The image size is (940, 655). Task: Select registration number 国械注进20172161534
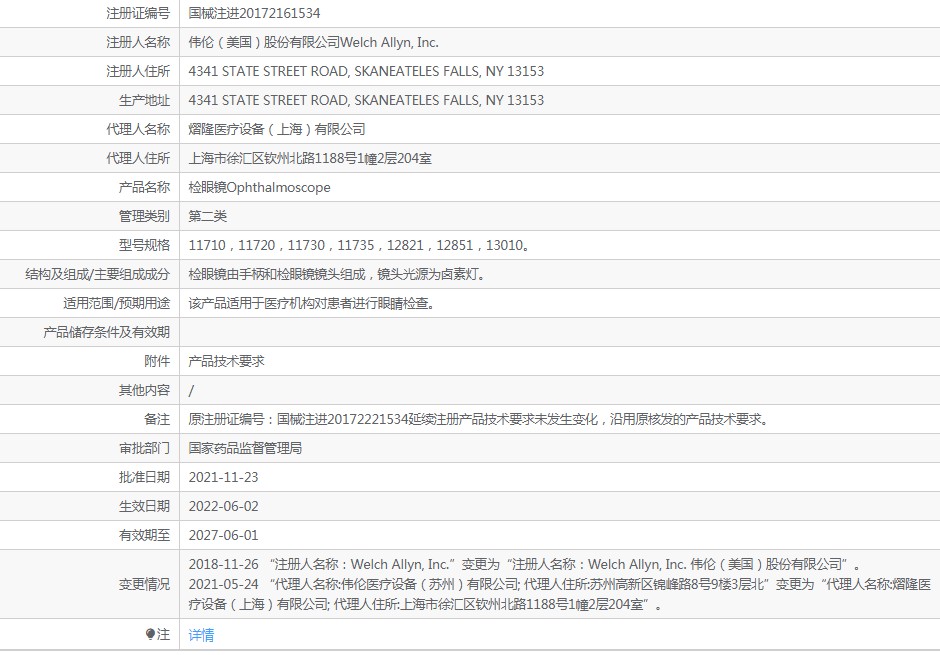[x=254, y=13]
